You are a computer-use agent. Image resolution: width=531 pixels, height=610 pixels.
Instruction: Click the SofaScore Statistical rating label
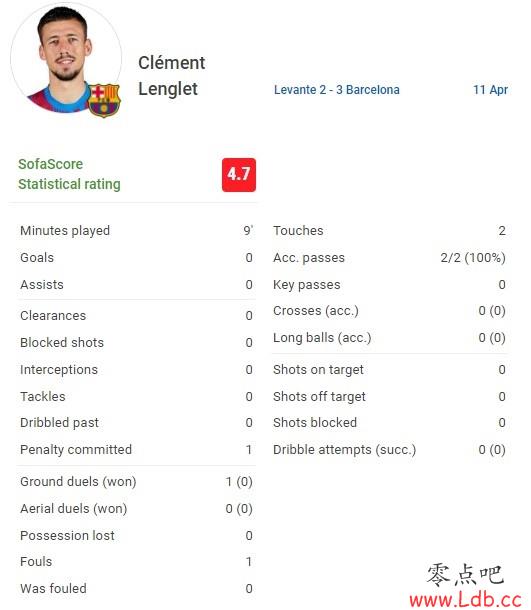point(69,174)
